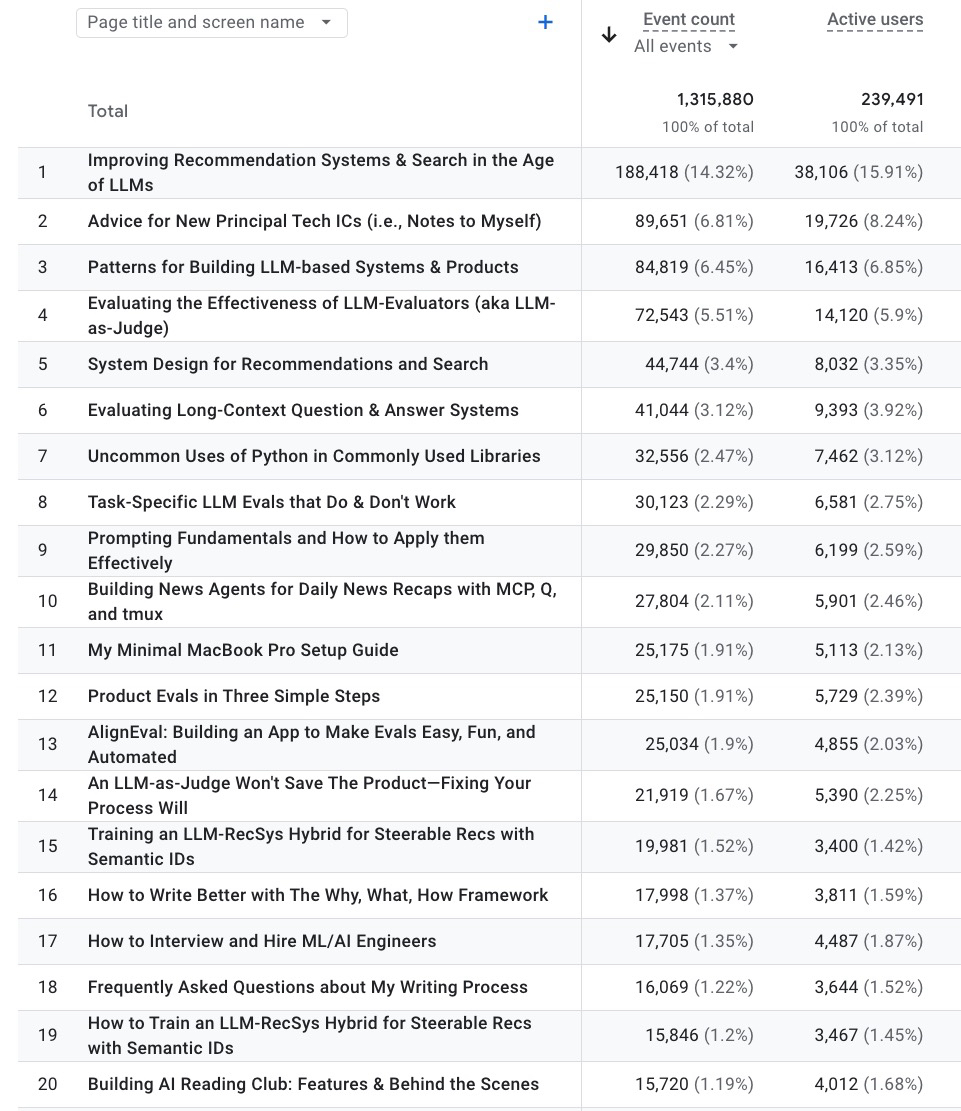Sort by the Active users column header

pos(875,19)
